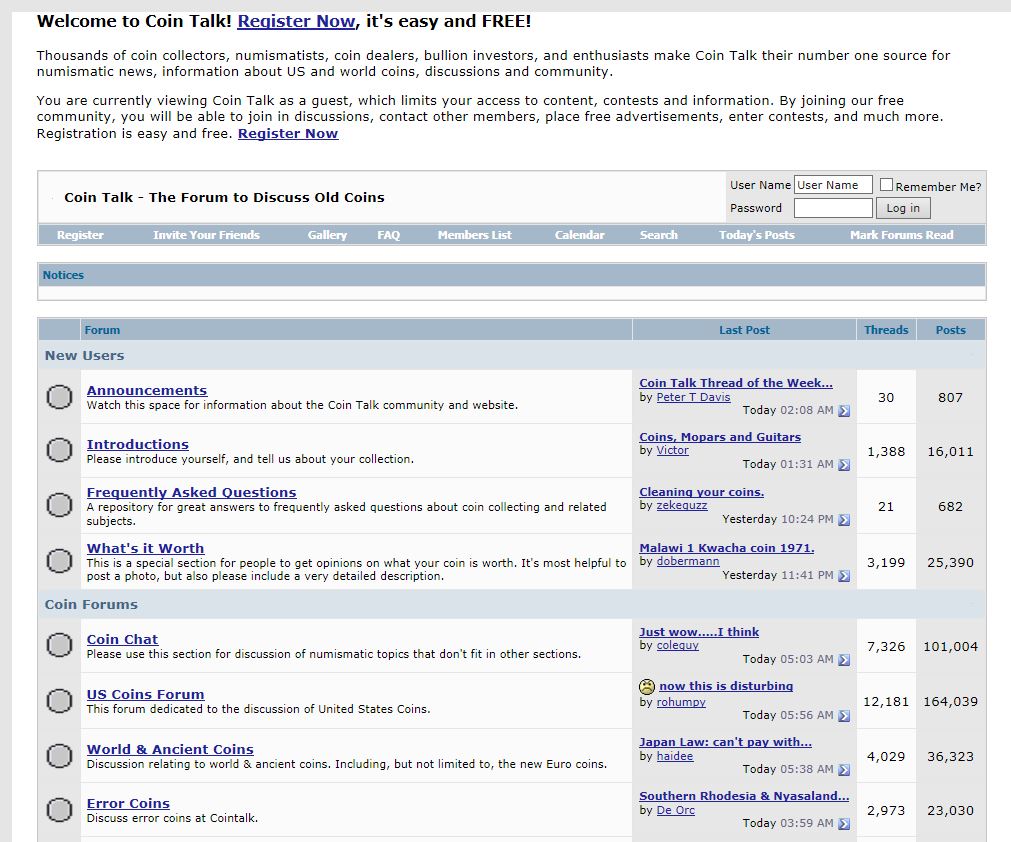
Task: Click the User Name input field
Action: tap(833, 185)
